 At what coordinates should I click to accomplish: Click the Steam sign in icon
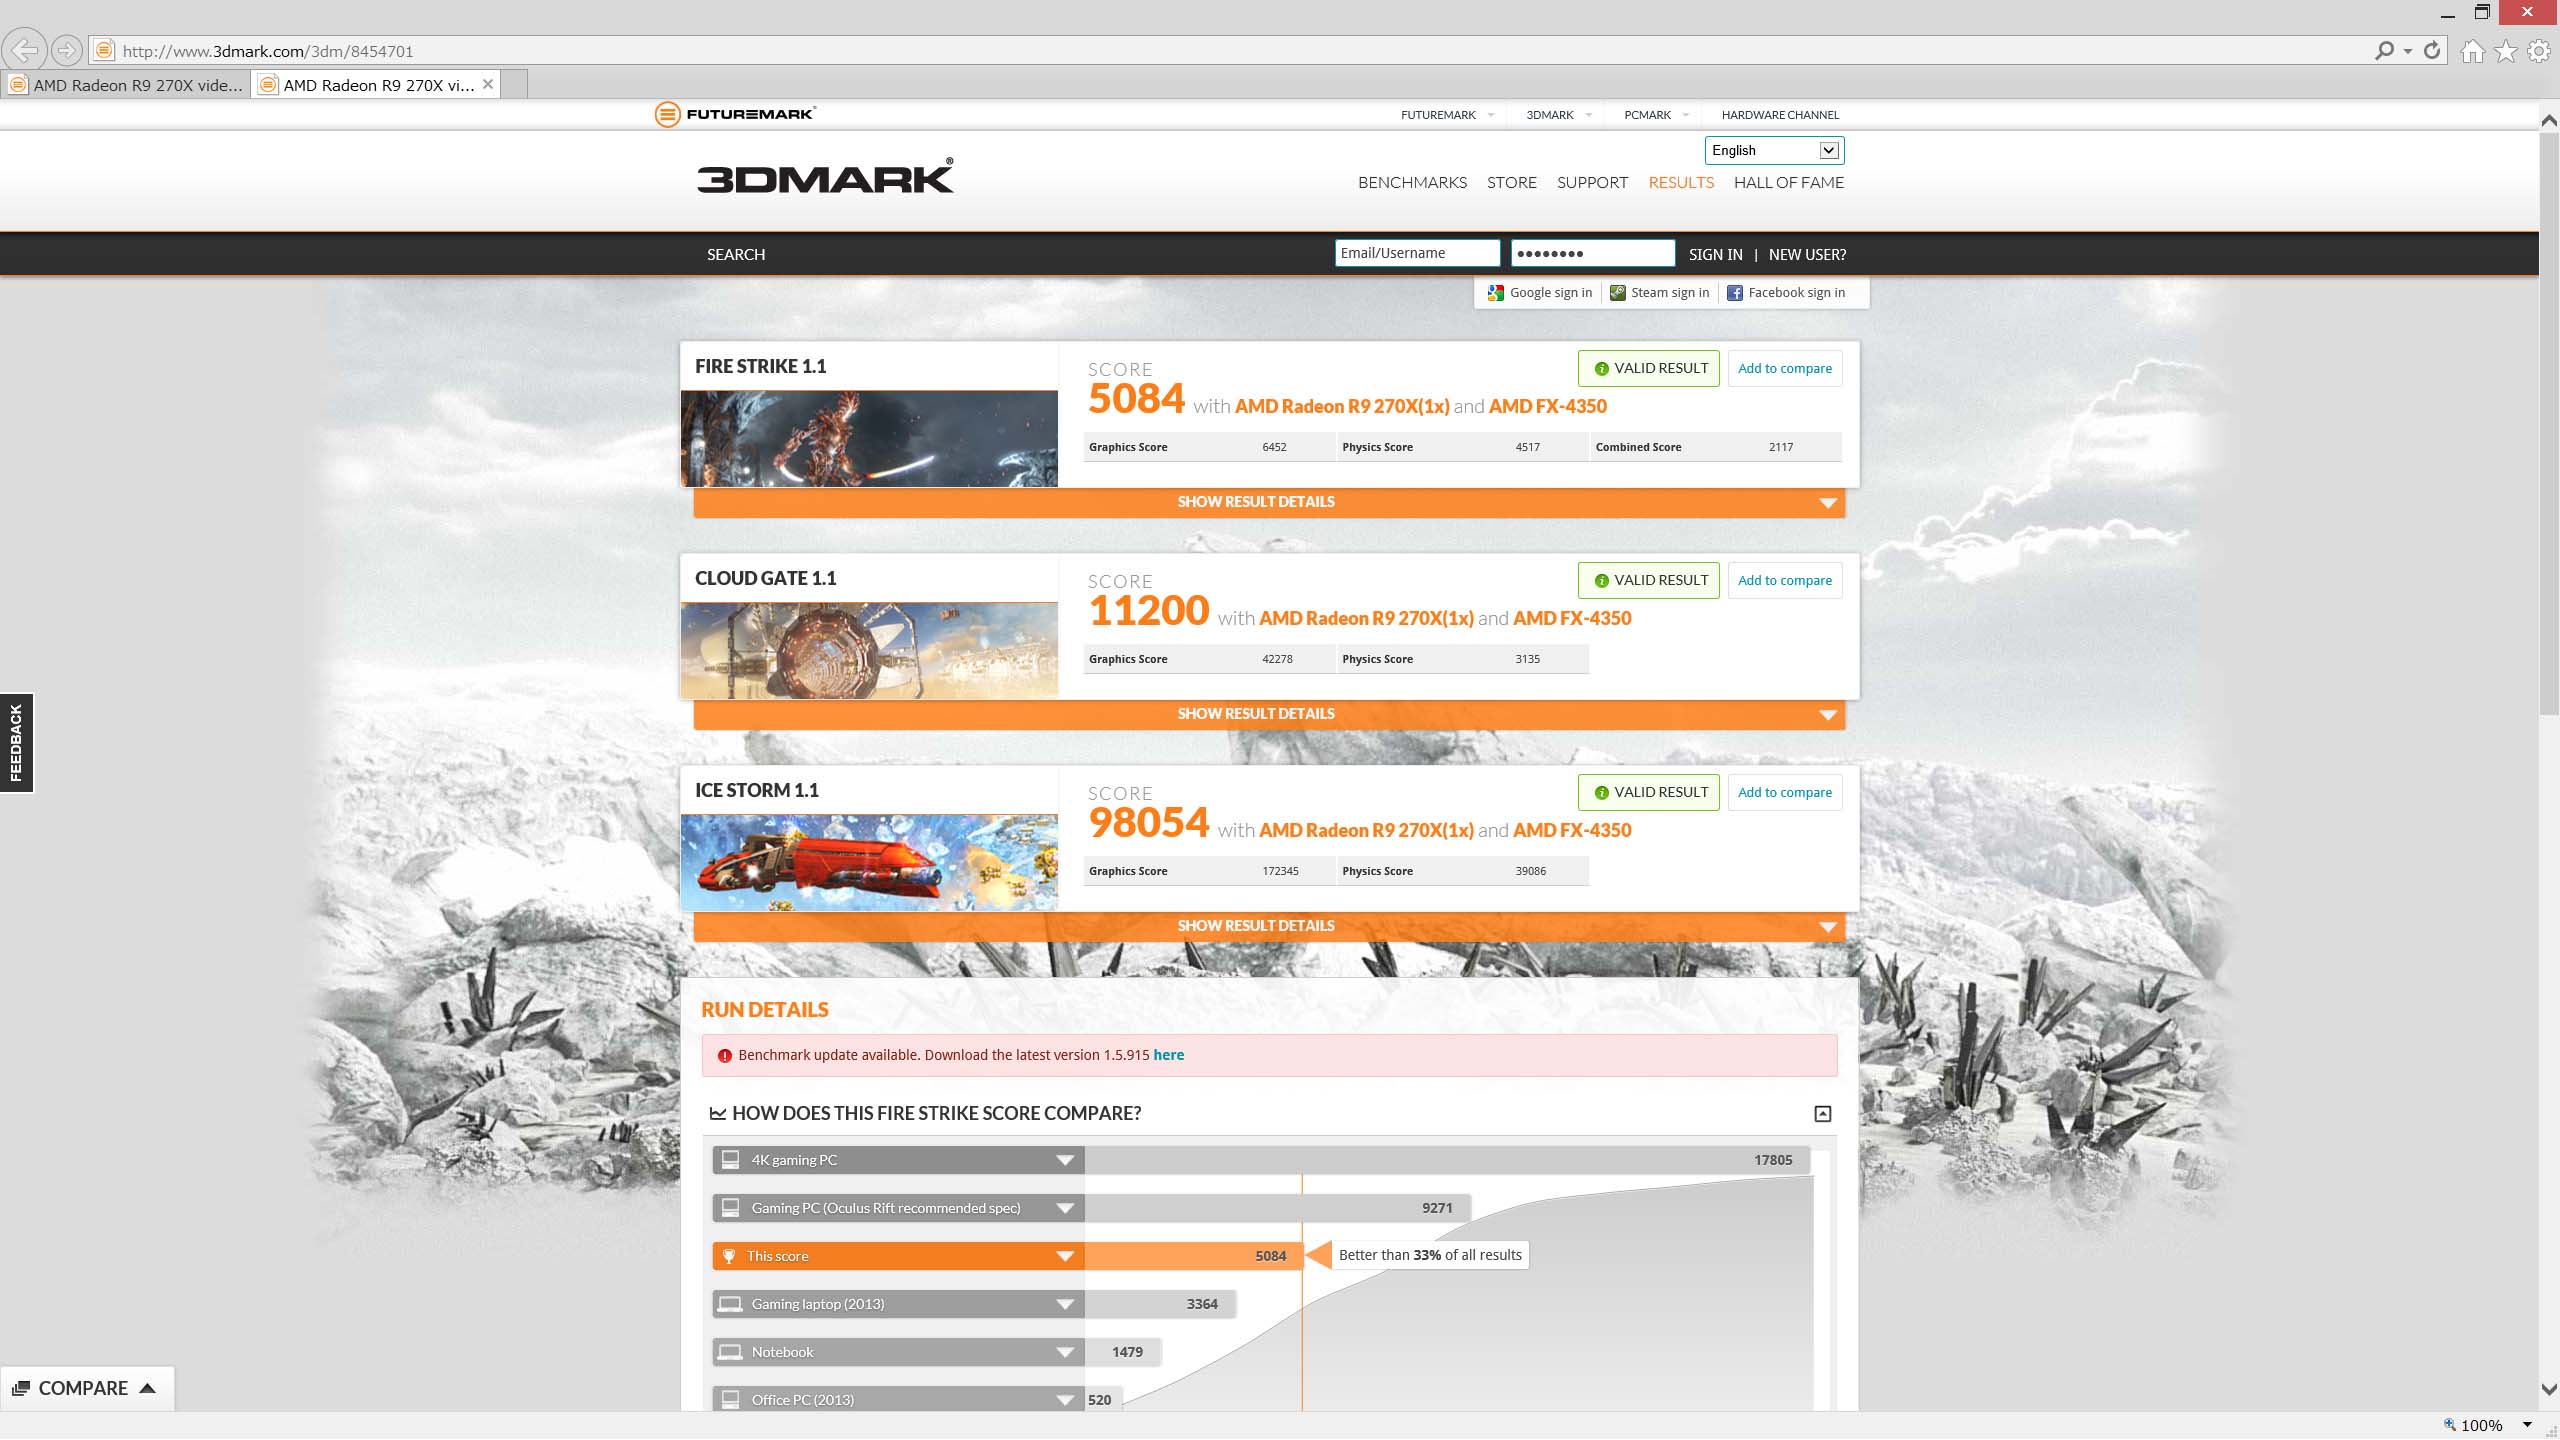pyautogui.click(x=1617, y=293)
